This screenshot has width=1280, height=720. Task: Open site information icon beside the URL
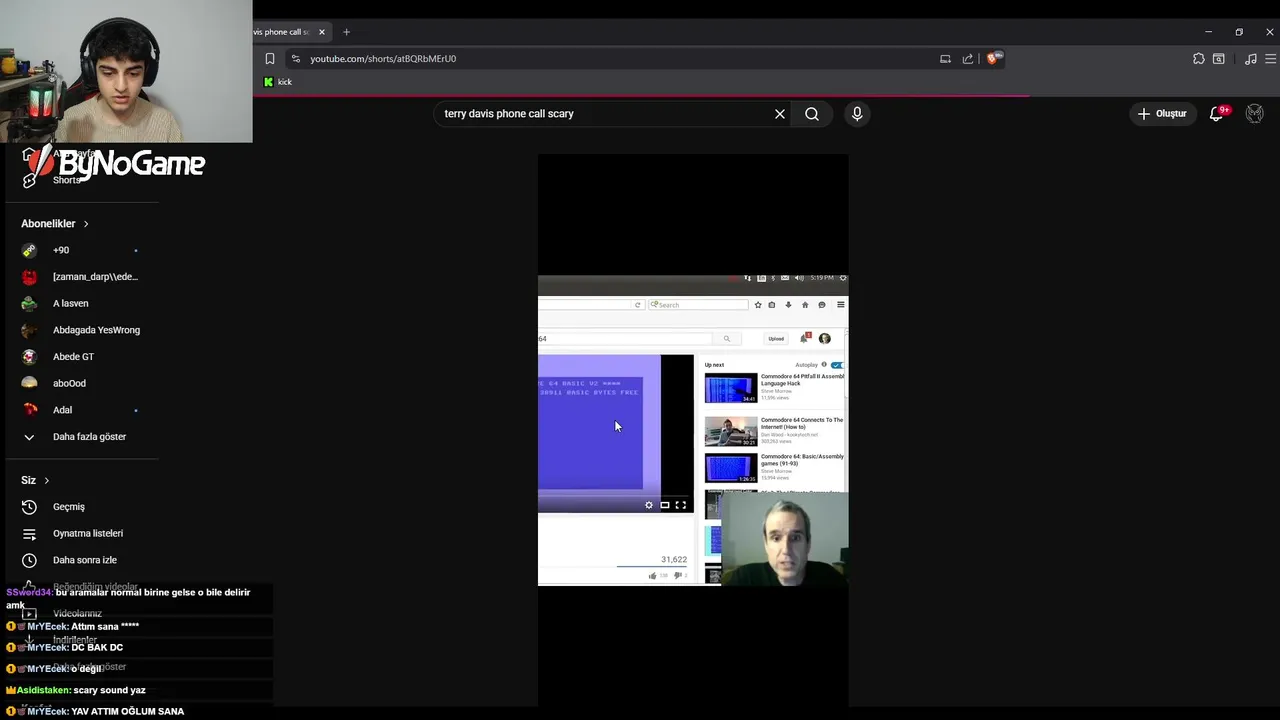295,59
